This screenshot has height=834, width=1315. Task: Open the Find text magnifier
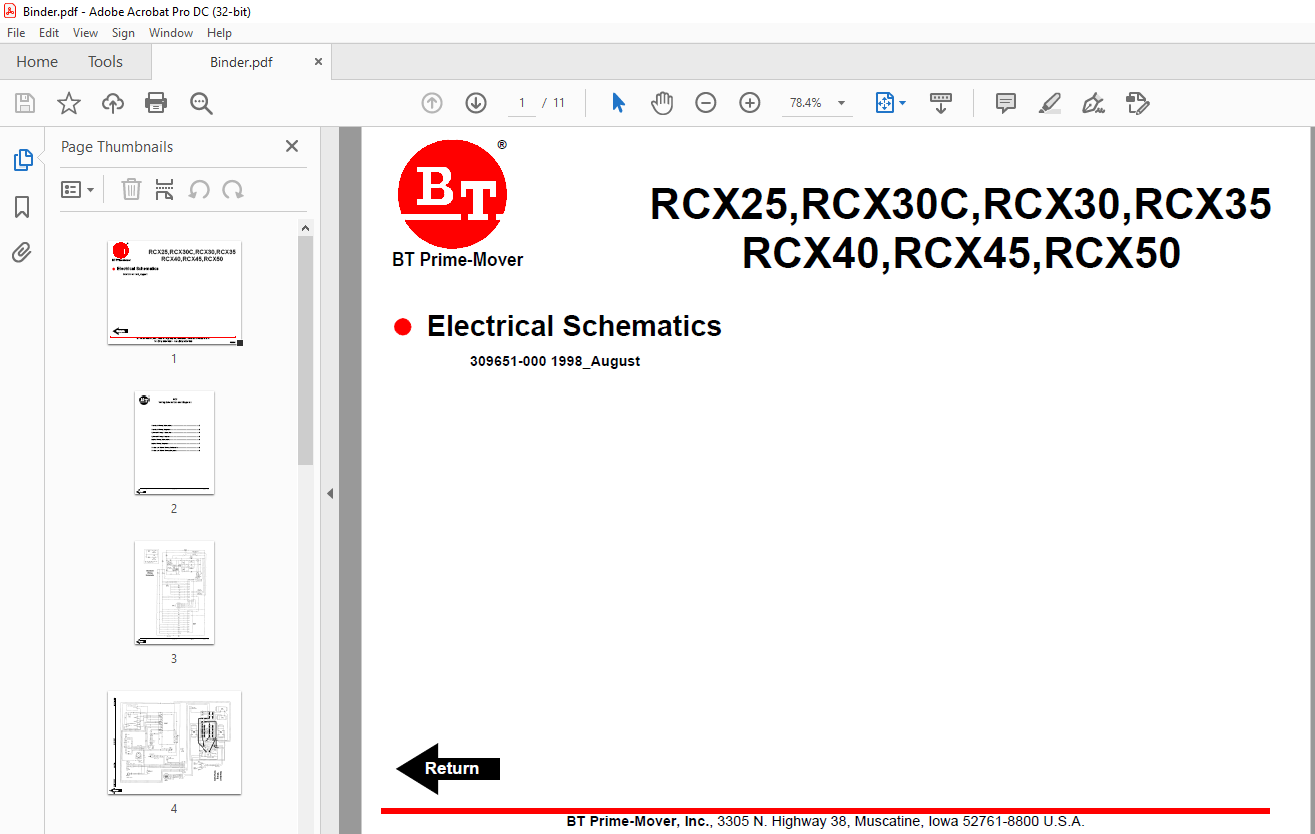coord(201,103)
